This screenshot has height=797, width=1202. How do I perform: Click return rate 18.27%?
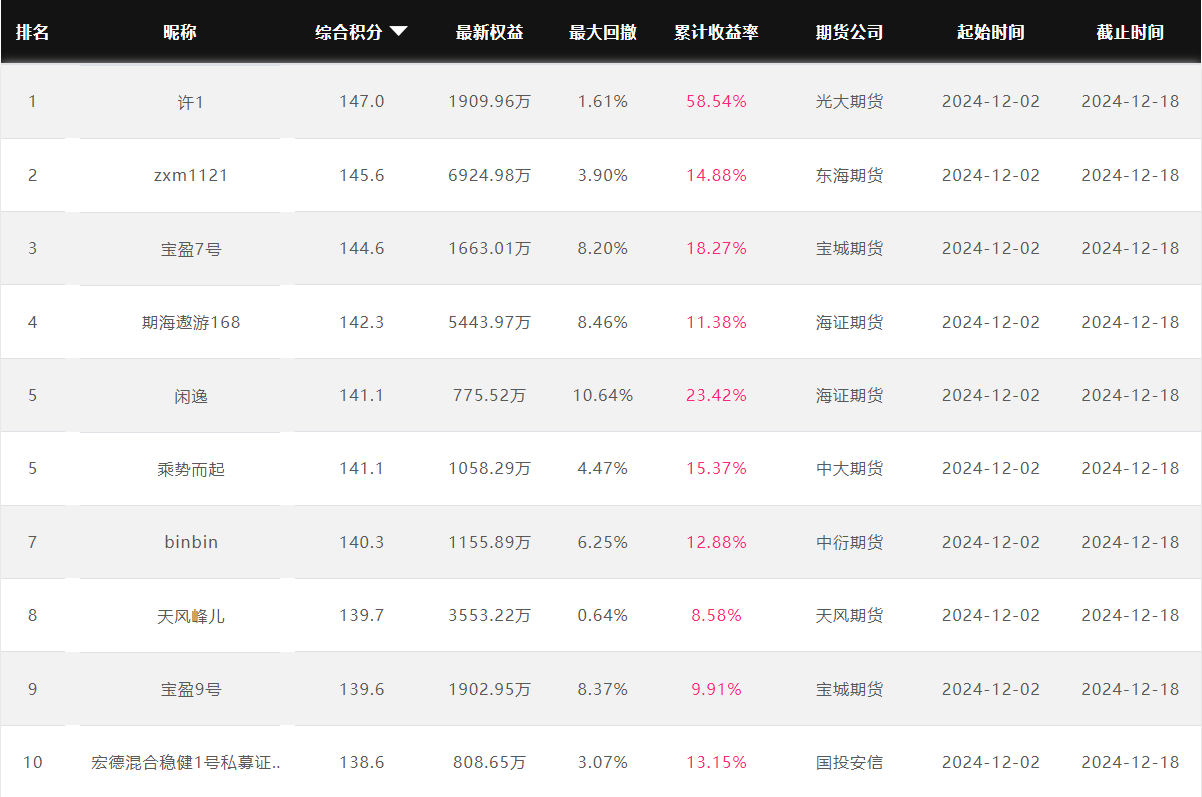[x=716, y=248]
